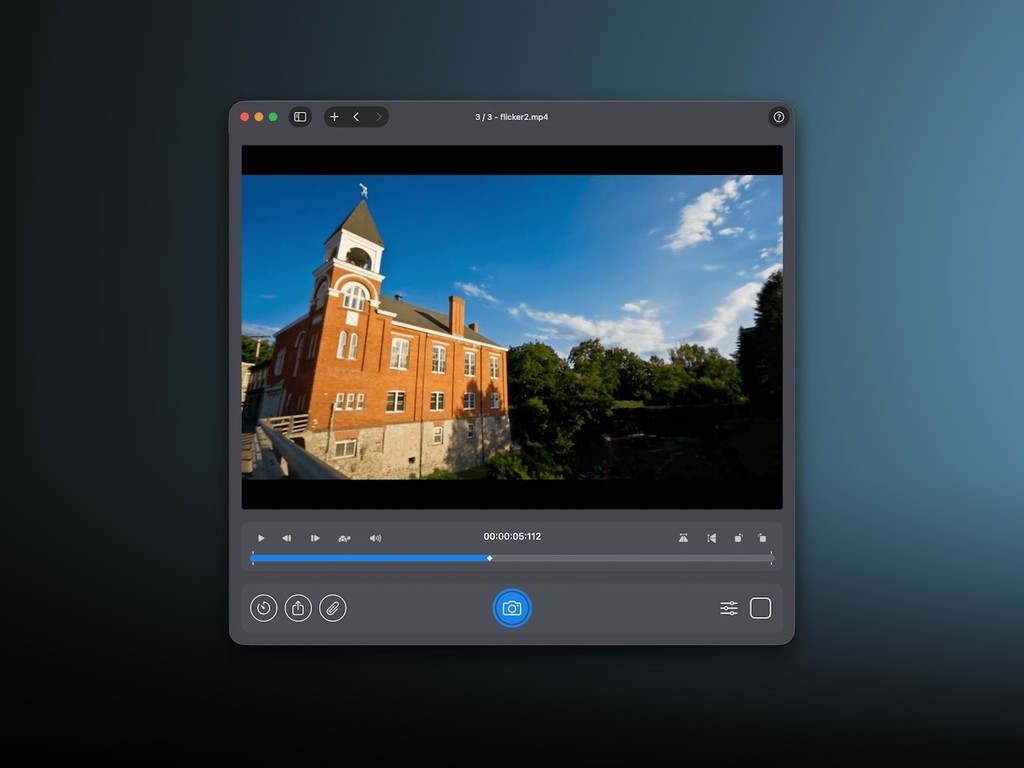1024x768 pixels.
Task: Click the paperclip attachment icon
Action: pyautogui.click(x=332, y=607)
